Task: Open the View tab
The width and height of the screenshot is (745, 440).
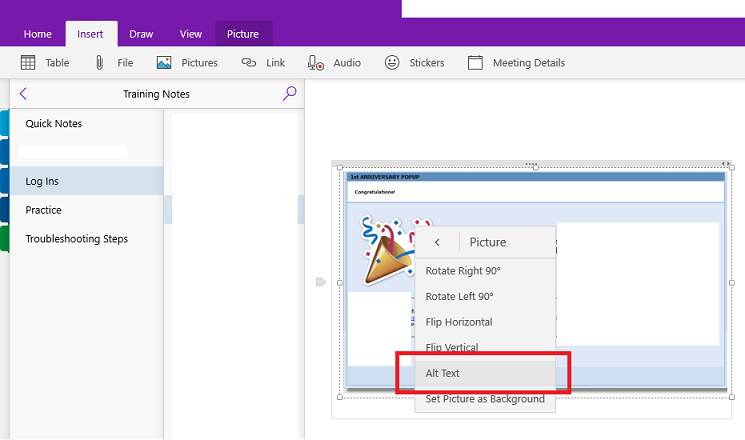Action: tap(191, 34)
